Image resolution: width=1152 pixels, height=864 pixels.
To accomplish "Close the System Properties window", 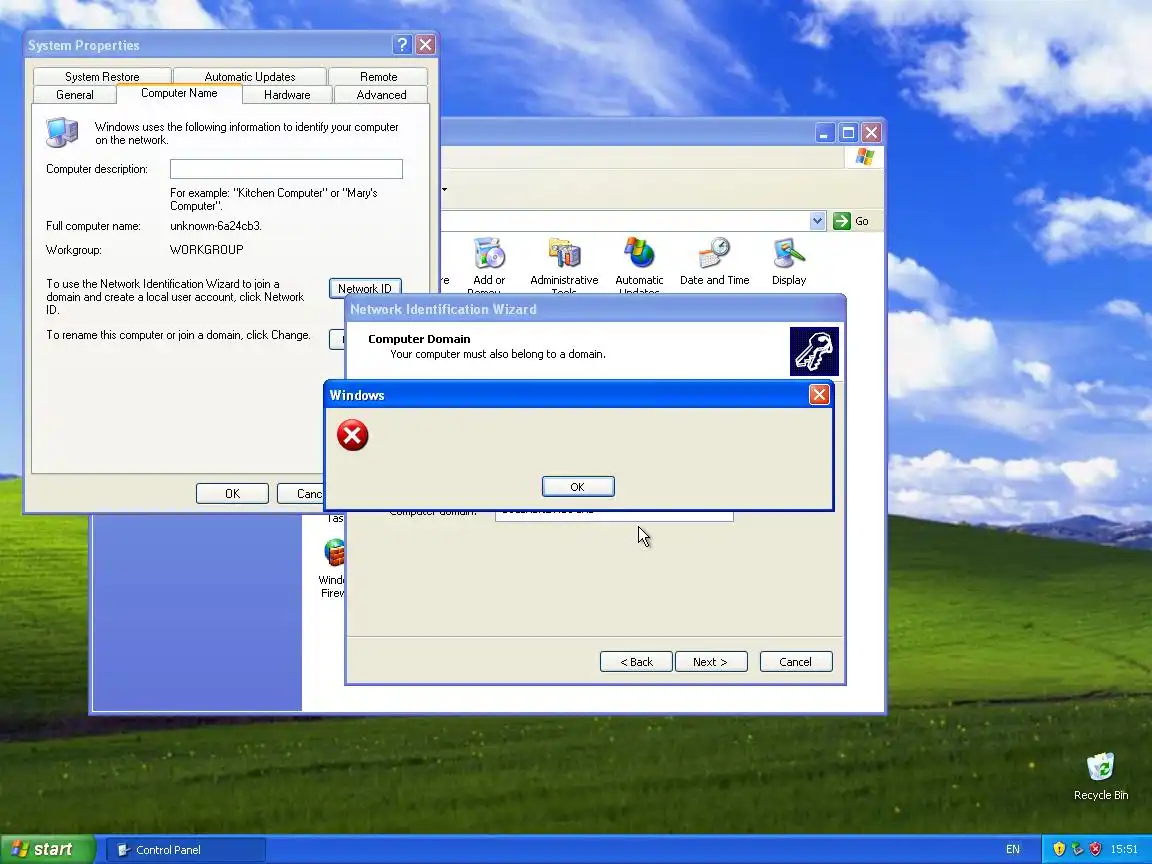I will (425, 45).
